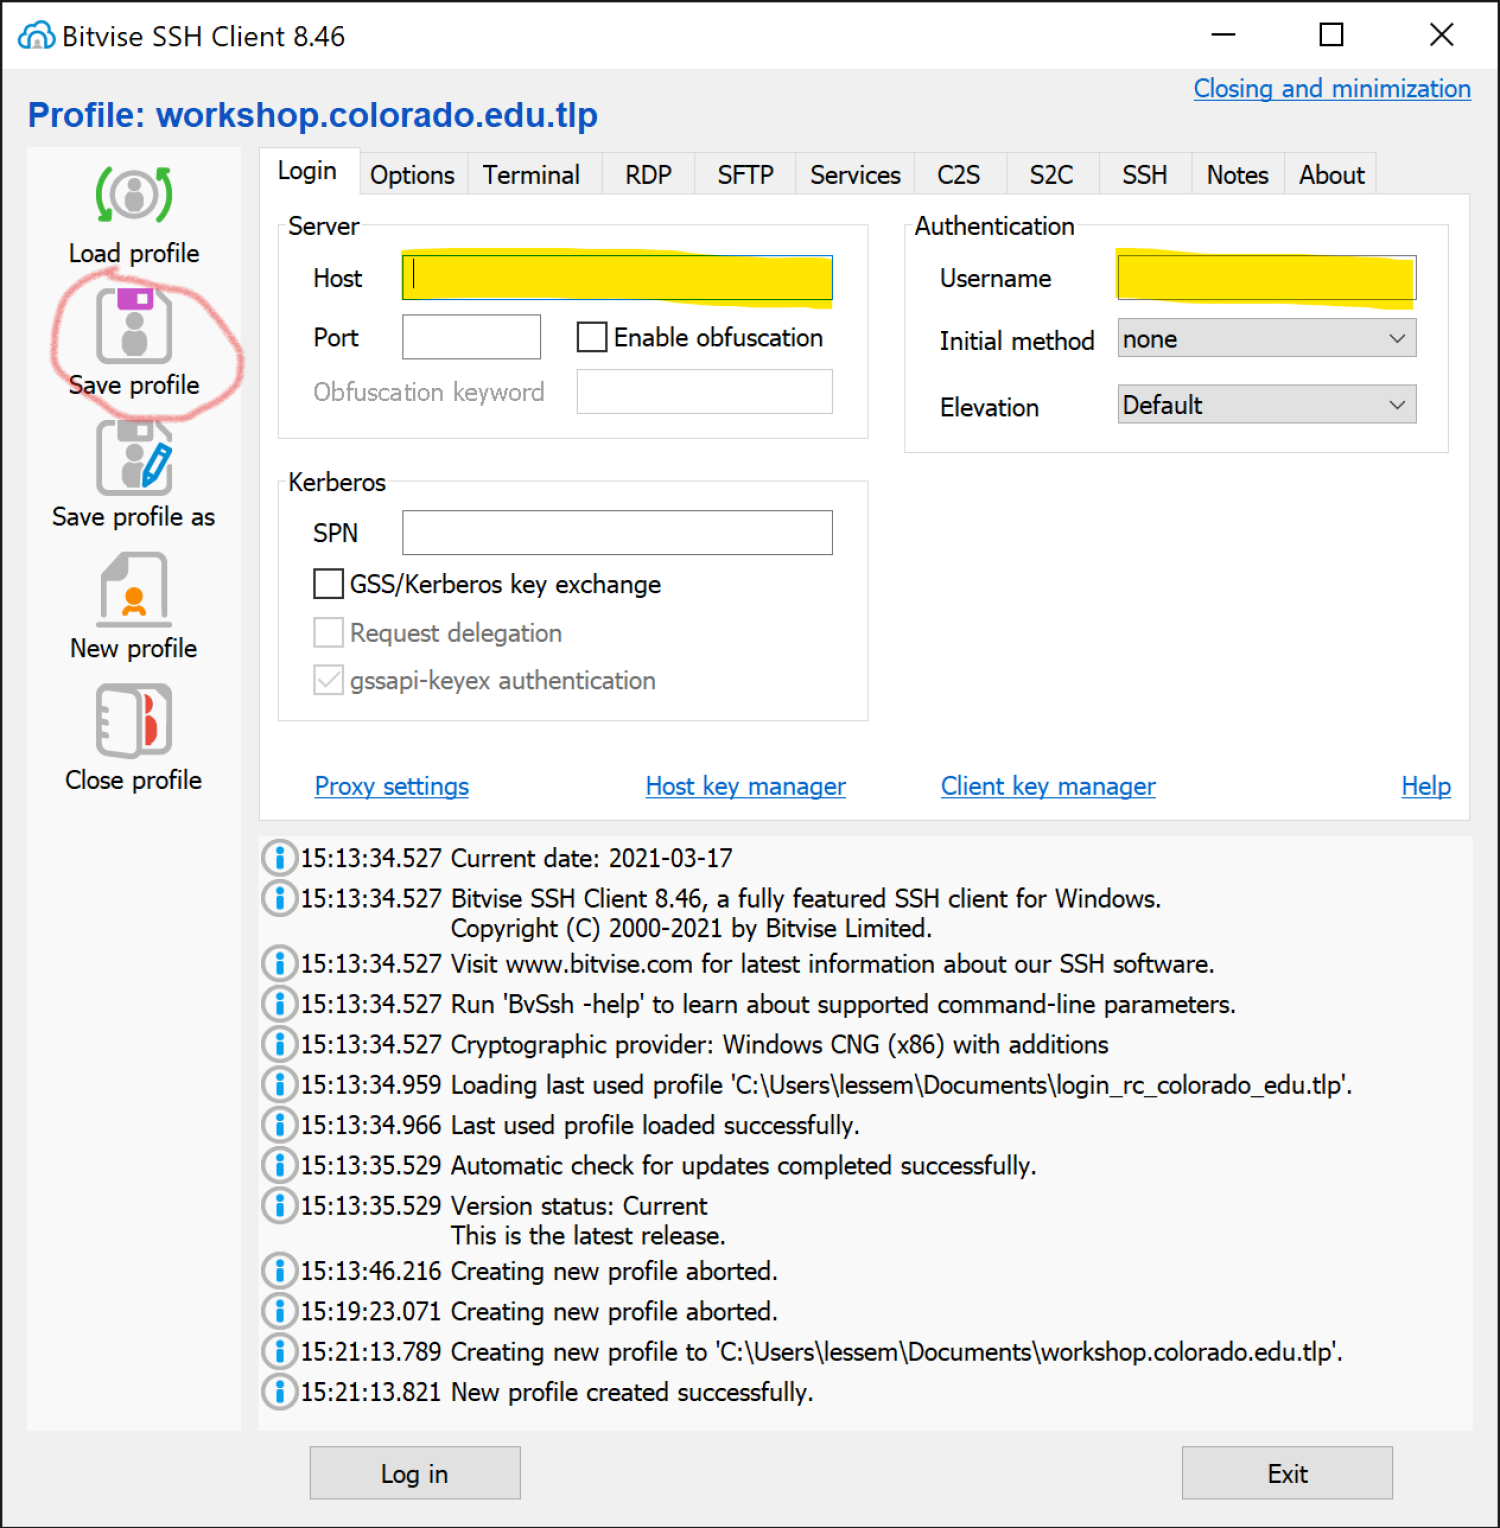Click the Close profile icon
The image size is (1500, 1528).
click(134, 721)
